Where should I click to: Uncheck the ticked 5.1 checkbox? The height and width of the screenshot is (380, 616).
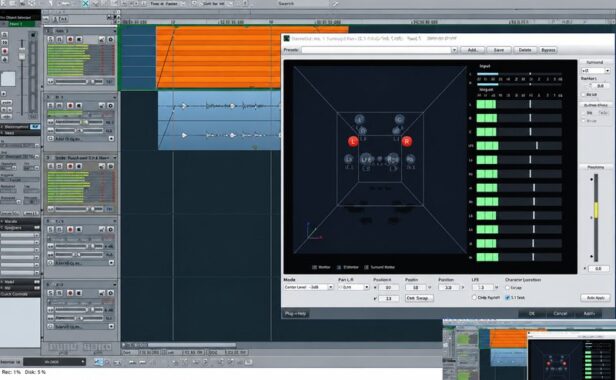(x=507, y=298)
